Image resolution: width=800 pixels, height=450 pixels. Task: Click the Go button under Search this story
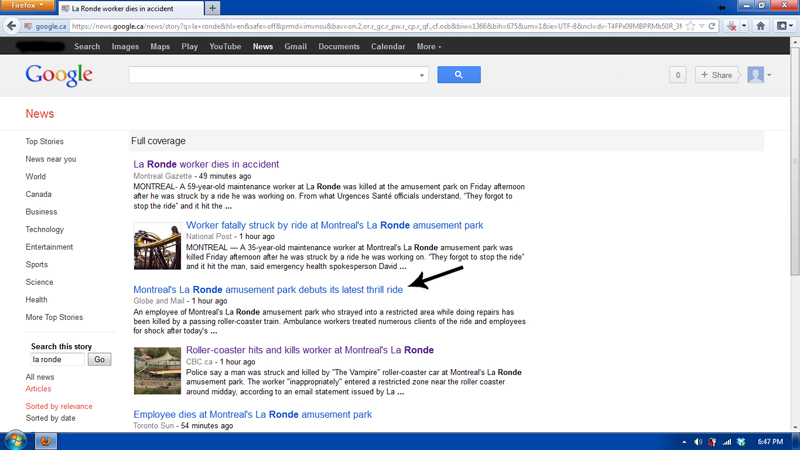tap(100, 359)
